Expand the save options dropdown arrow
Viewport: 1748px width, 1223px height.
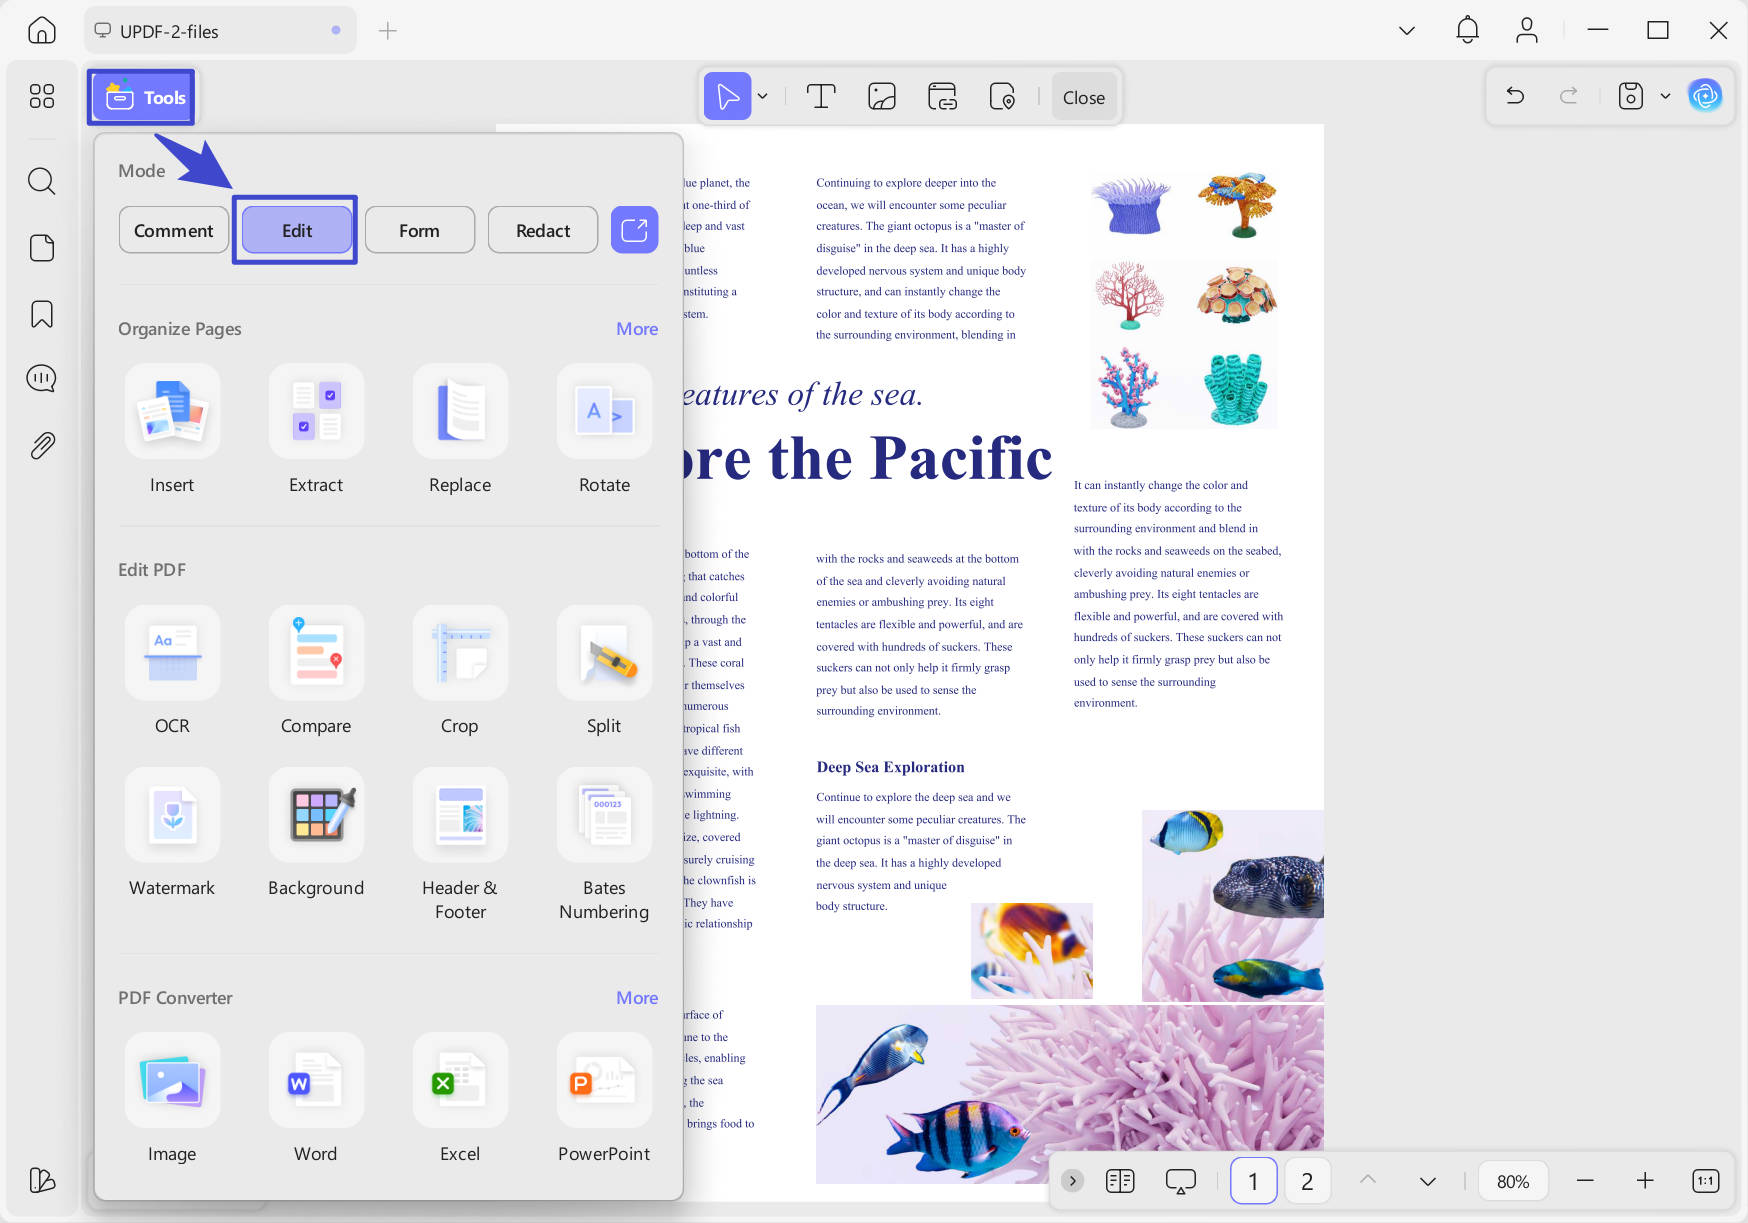1665,96
